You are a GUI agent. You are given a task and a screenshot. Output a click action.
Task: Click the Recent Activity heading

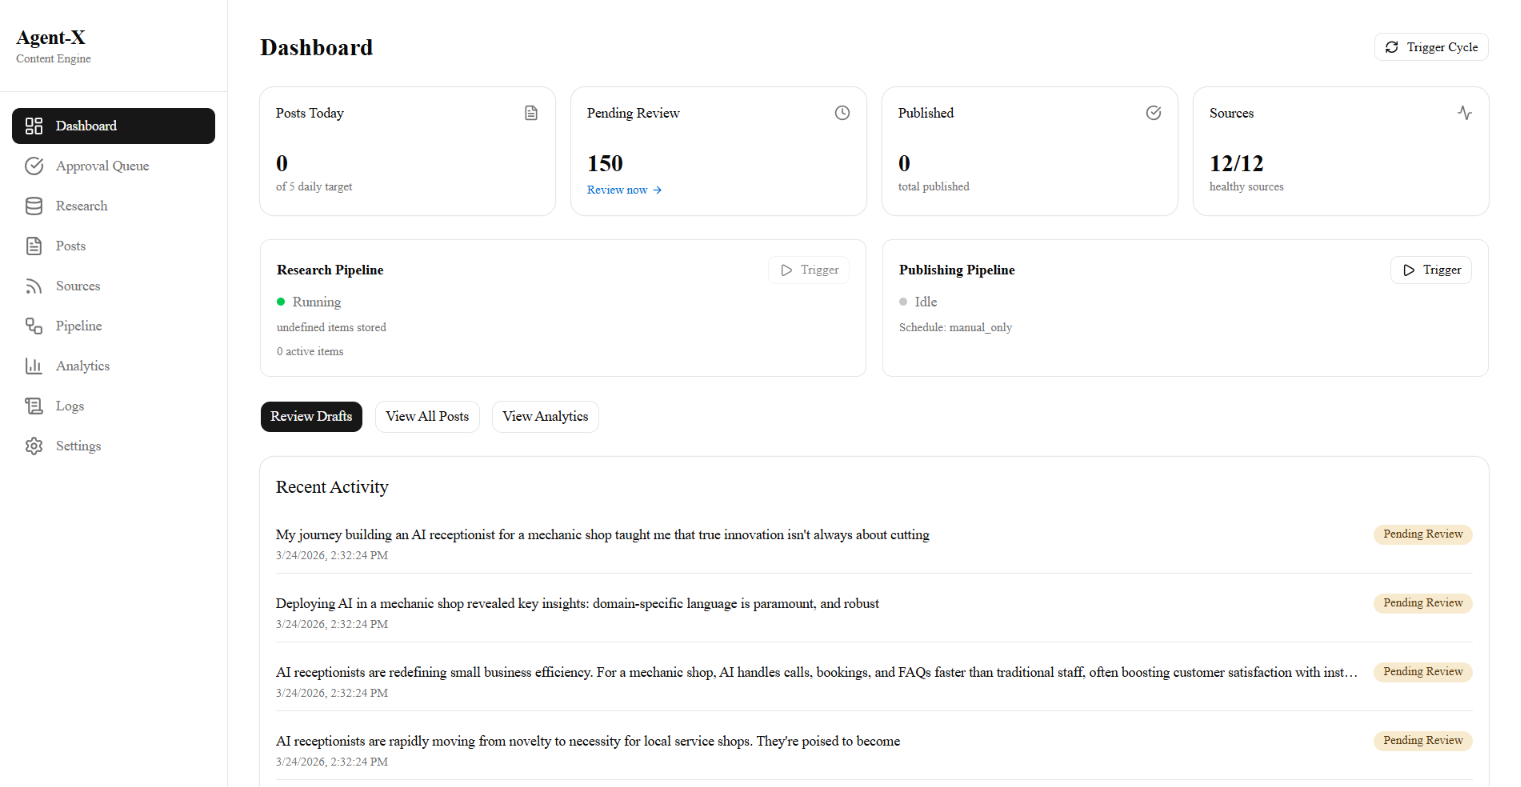click(x=332, y=488)
